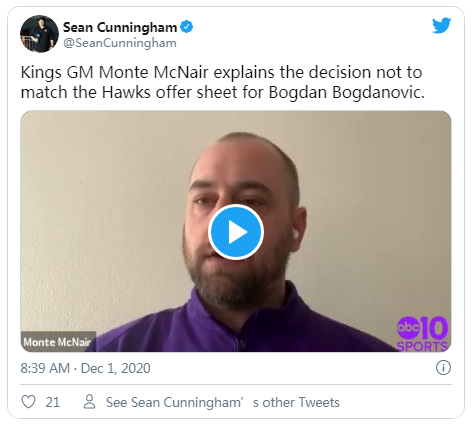This screenshot has width=471, height=429.
Task: Open the Sean Cunningham display name
Action: tap(120, 27)
